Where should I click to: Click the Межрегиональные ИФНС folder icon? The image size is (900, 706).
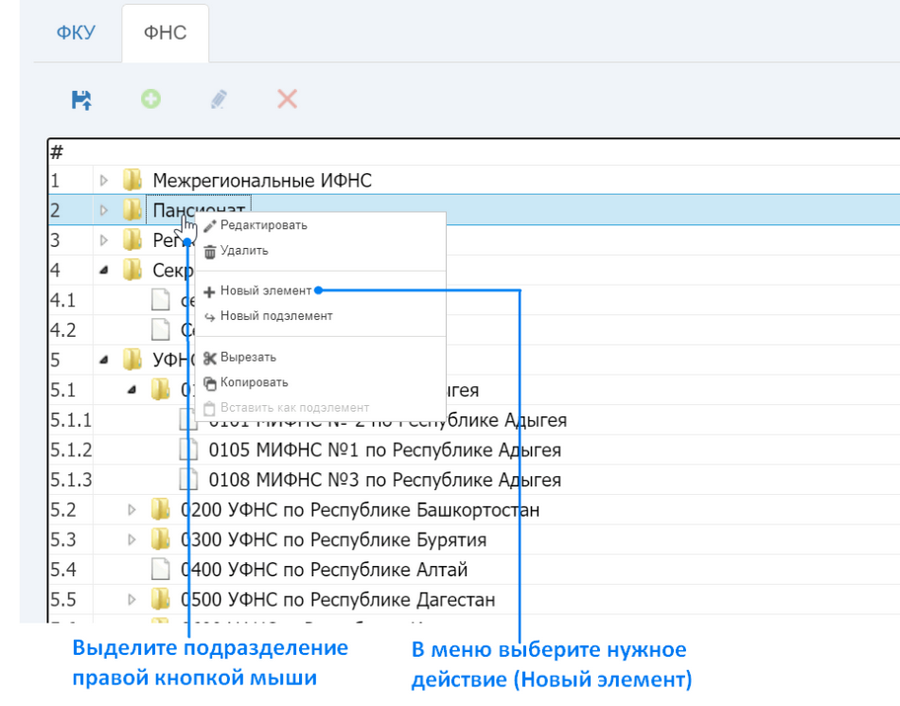(x=133, y=180)
